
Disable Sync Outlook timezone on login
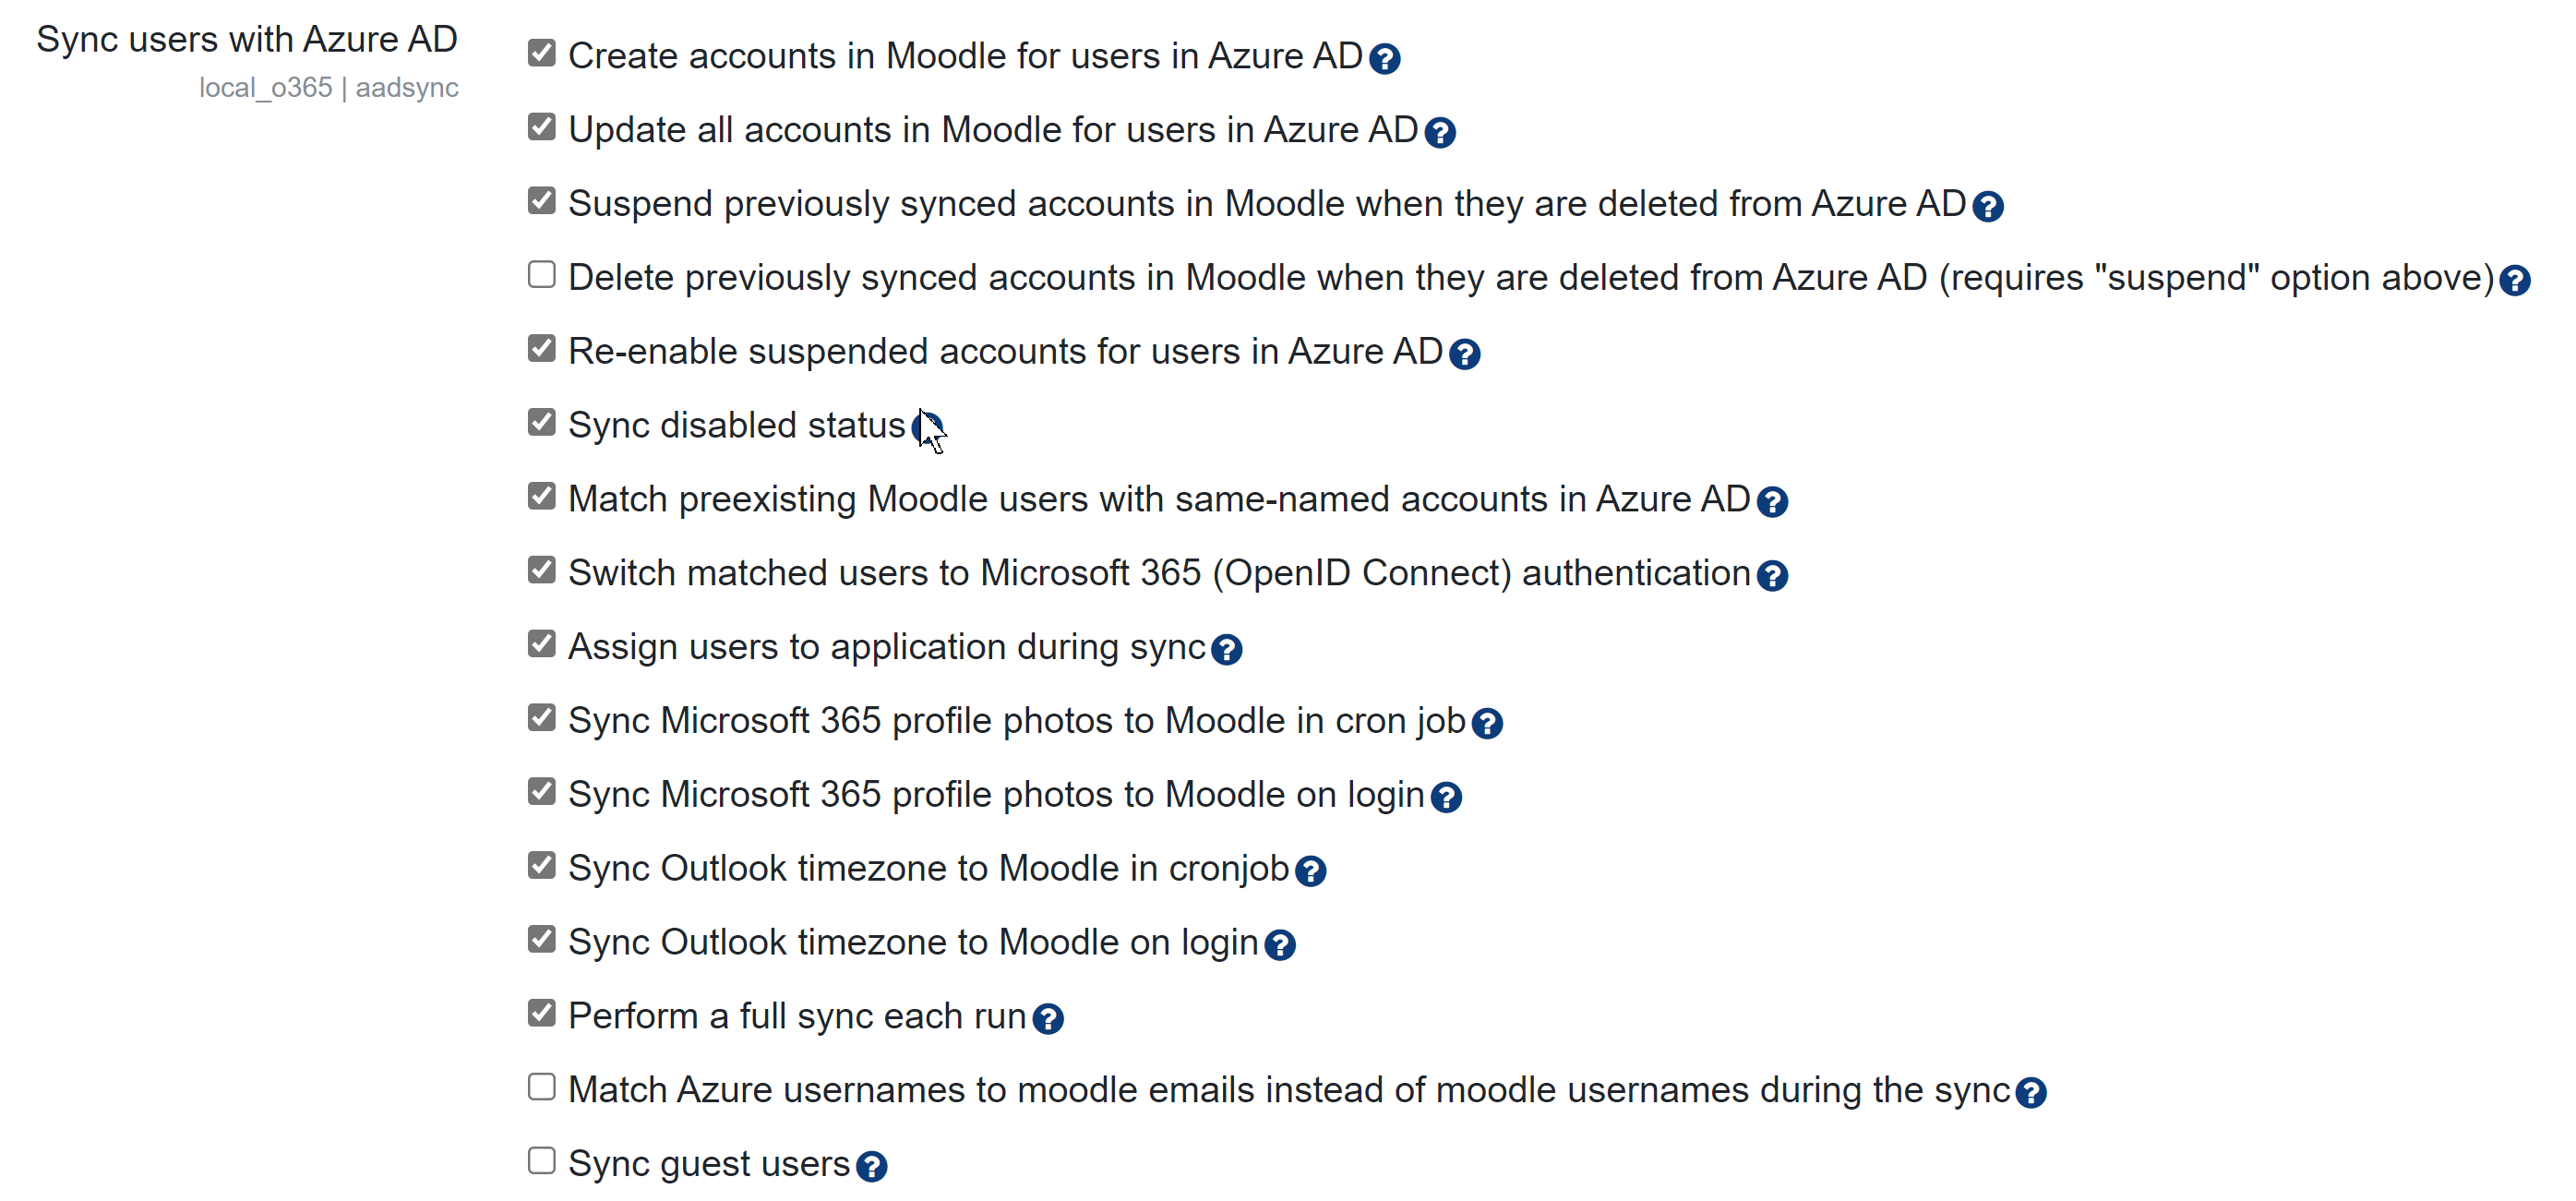point(541,938)
